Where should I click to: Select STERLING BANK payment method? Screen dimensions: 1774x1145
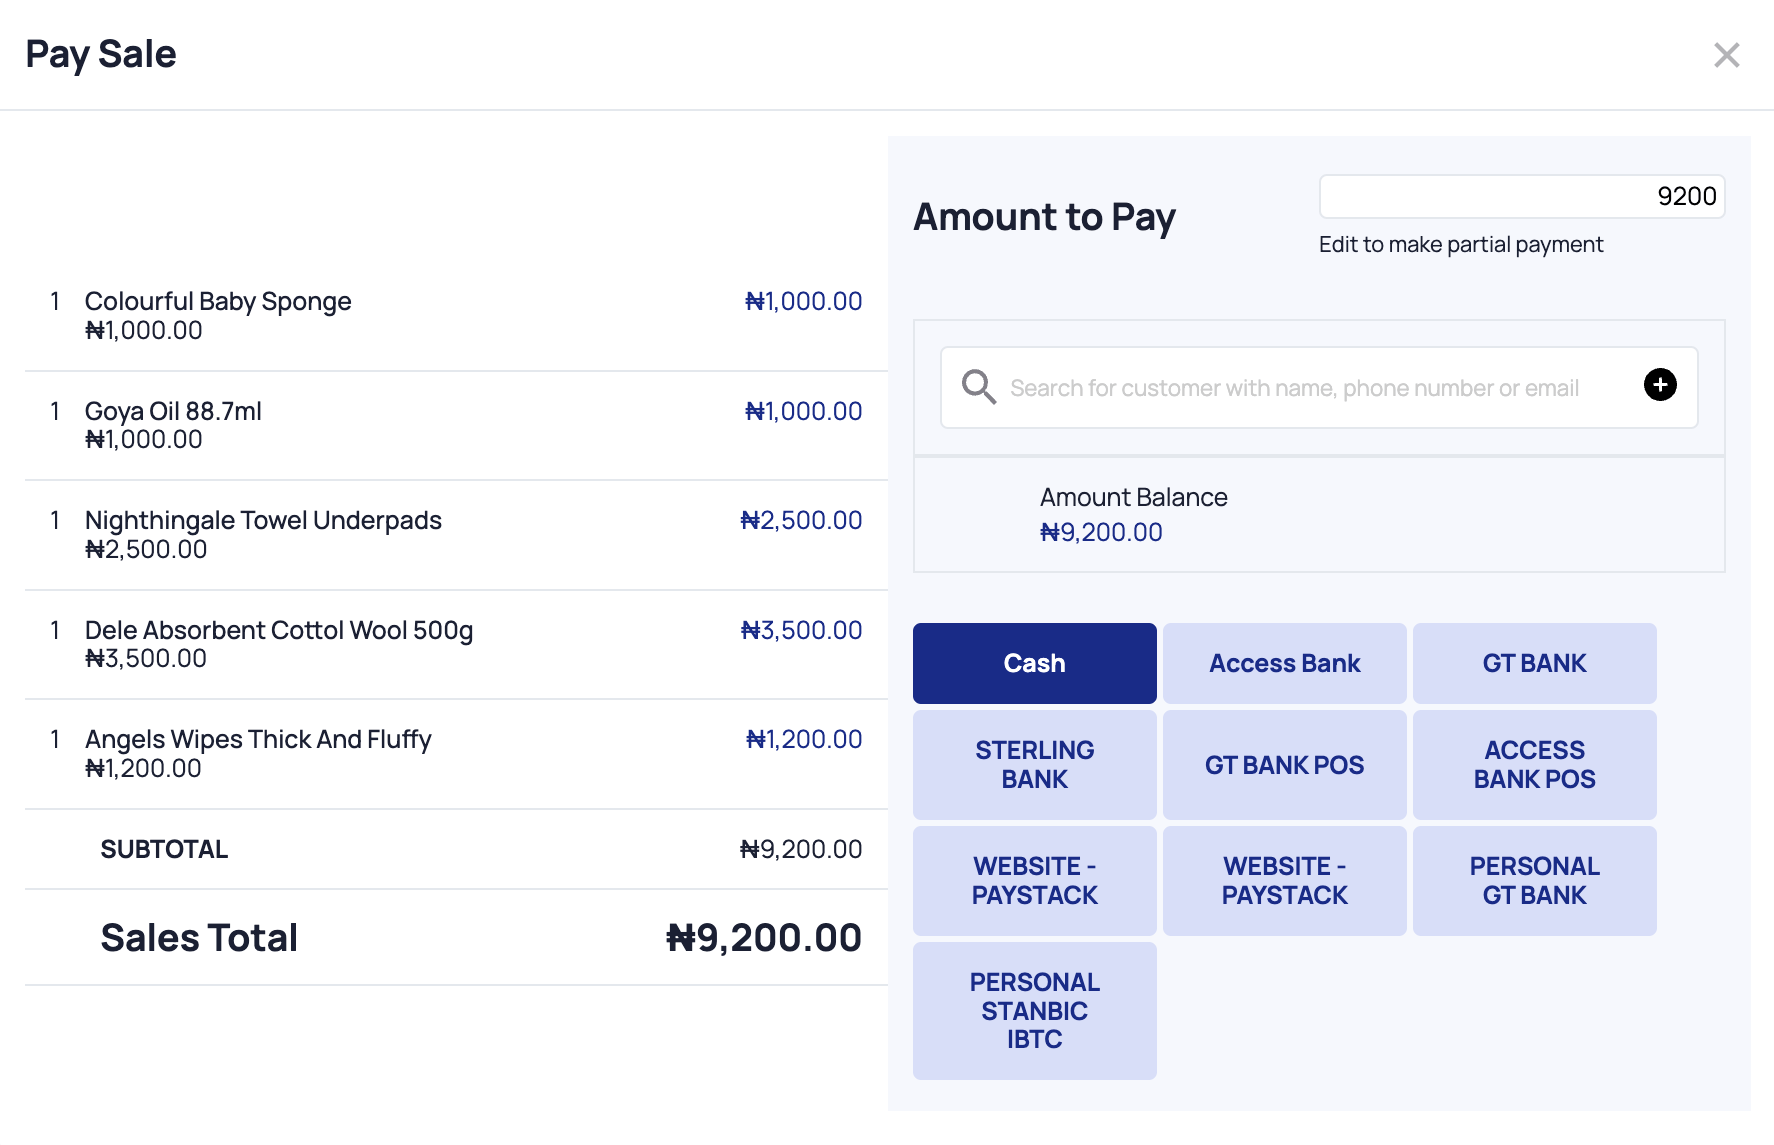coord(1034,765)
